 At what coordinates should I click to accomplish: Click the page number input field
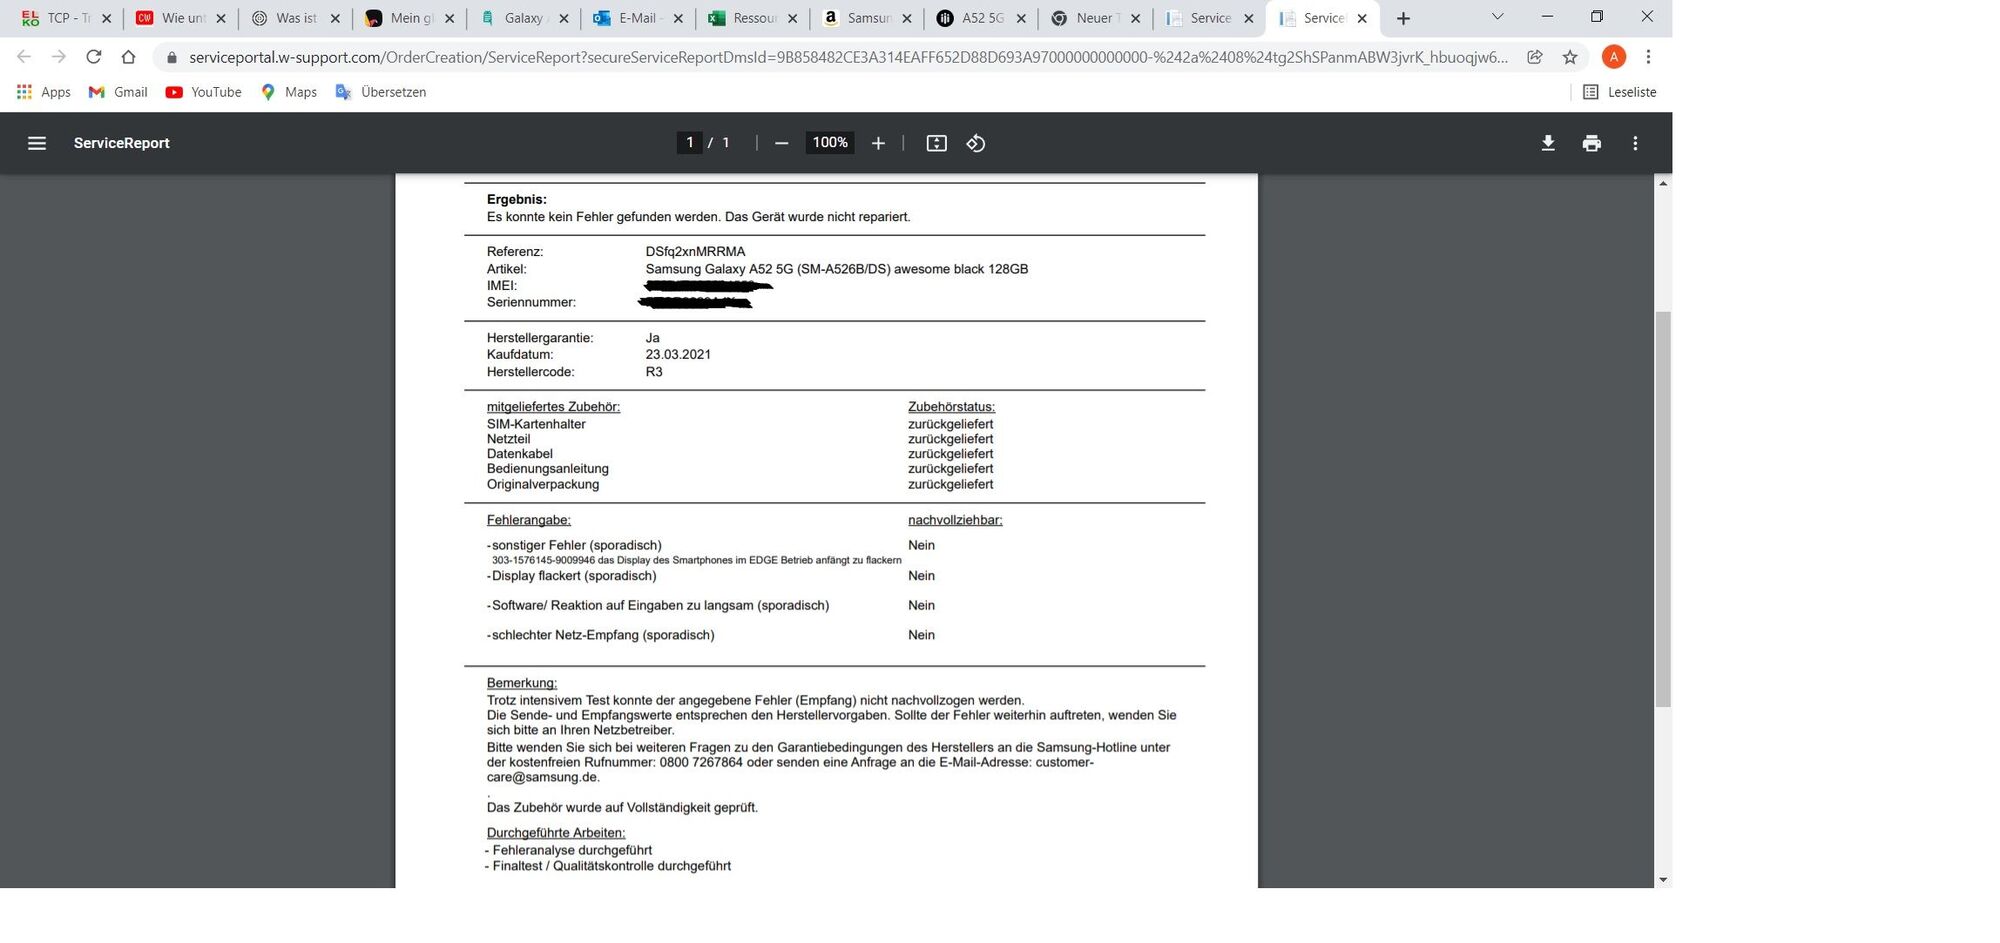[x=689, y=143]
